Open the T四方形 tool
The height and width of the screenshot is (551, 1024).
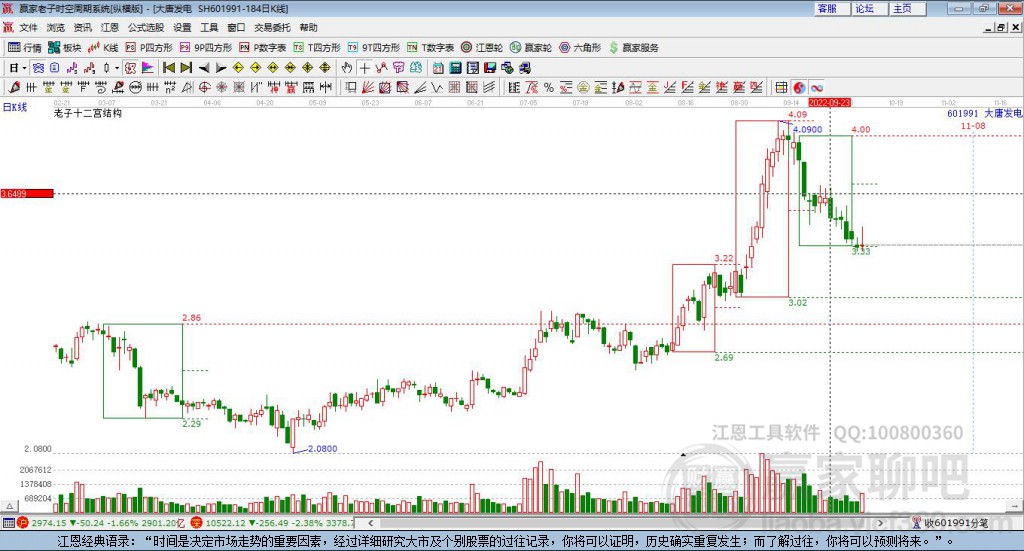point(317,48)
